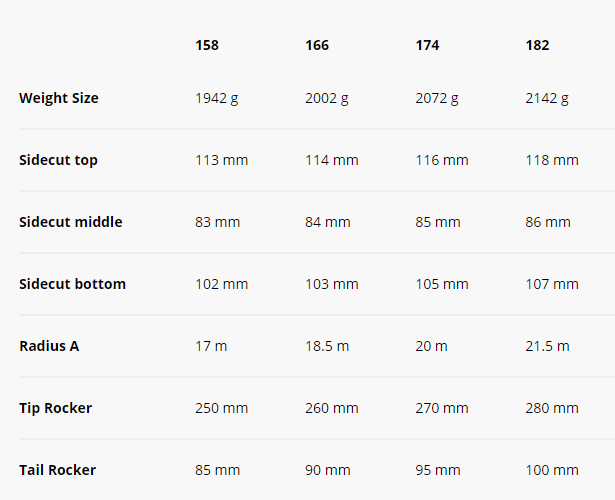615x500 pixels.
Task: Click the 182 size column header
Action: (537, 45)
